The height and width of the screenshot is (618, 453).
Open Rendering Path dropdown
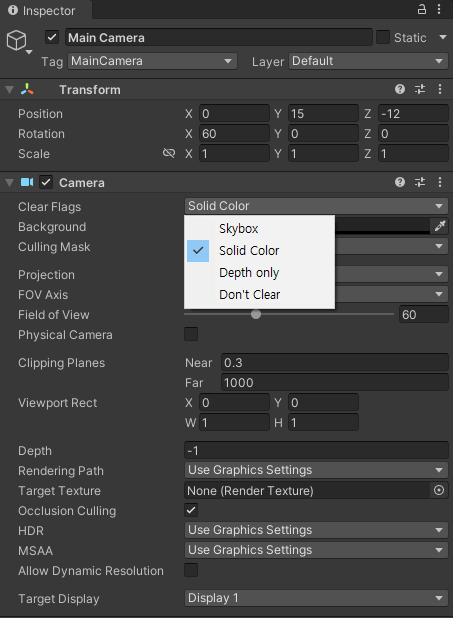coord(316,470)
